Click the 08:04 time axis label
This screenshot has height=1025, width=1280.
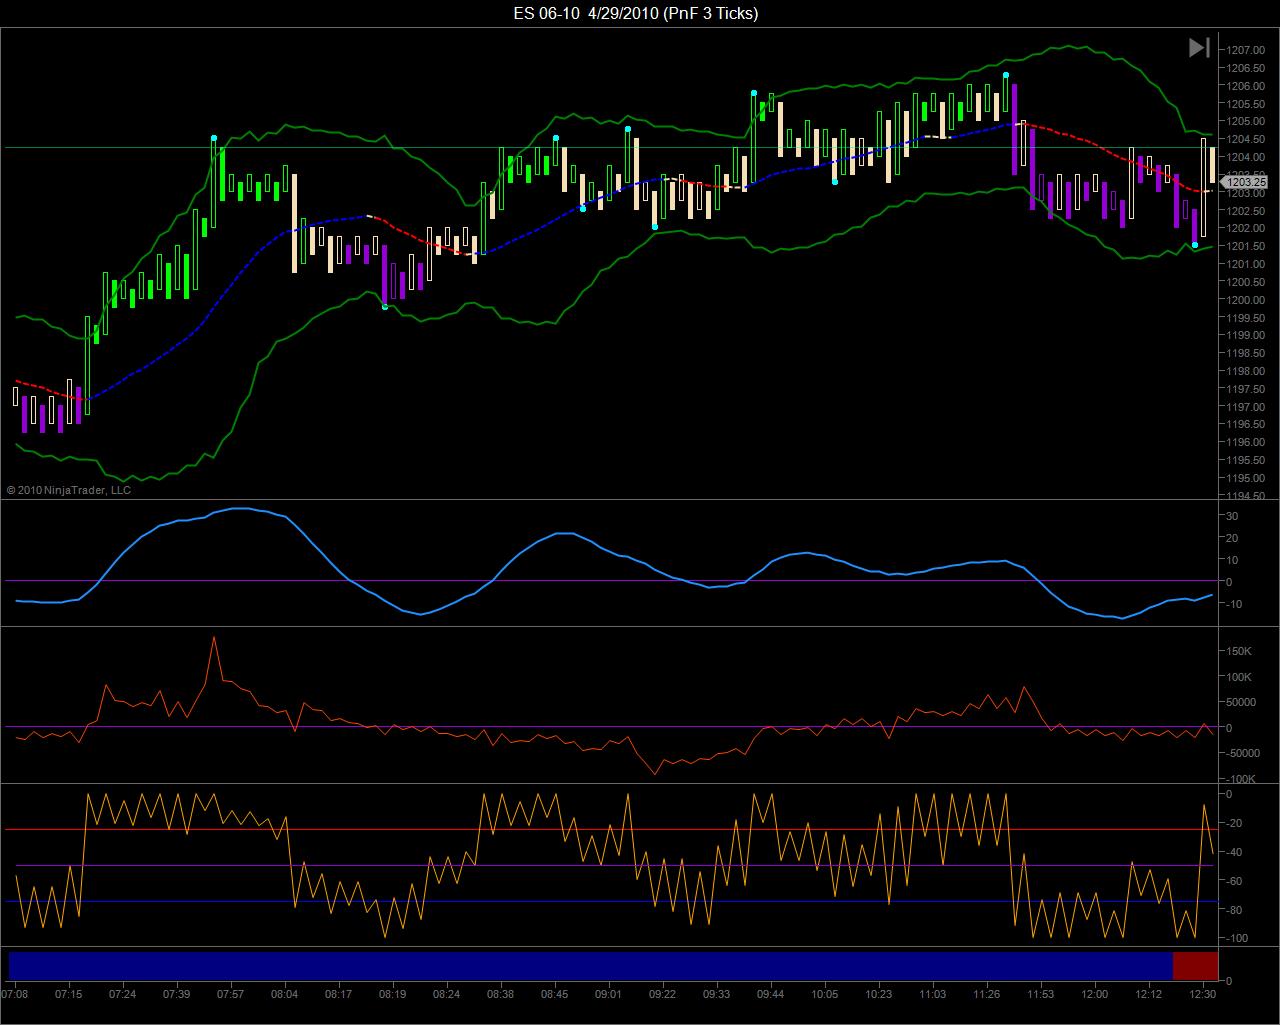click(x=285, y=994)
